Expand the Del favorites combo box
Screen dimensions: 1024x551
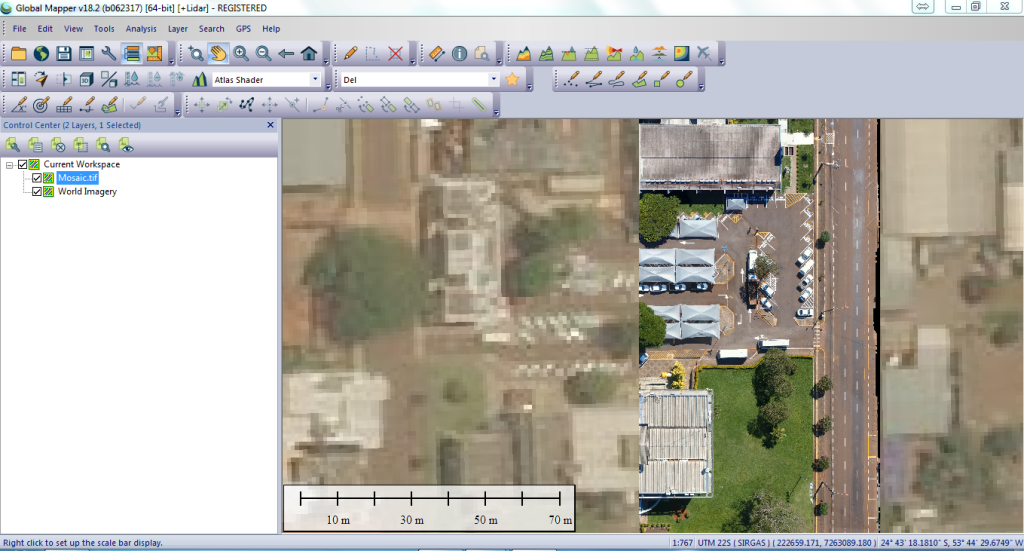coord(493,79)
